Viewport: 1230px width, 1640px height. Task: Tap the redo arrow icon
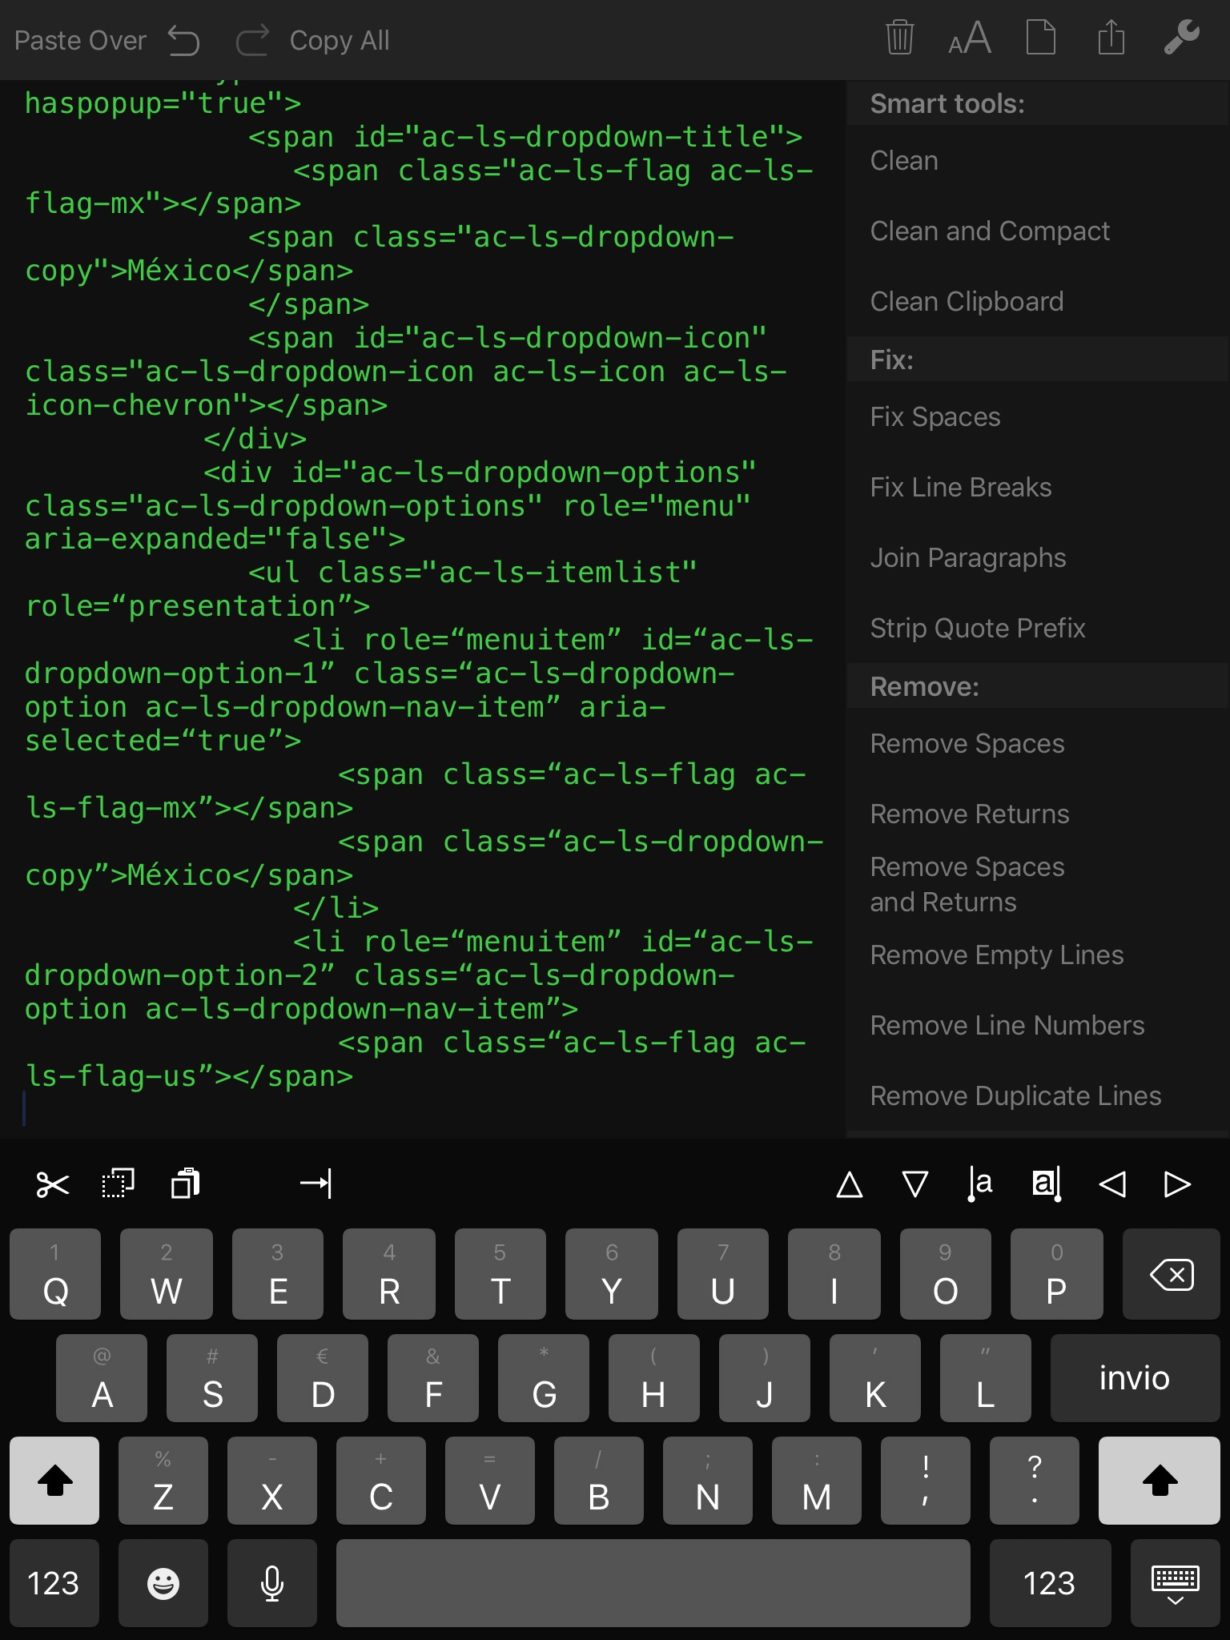[x=252, y=41]
